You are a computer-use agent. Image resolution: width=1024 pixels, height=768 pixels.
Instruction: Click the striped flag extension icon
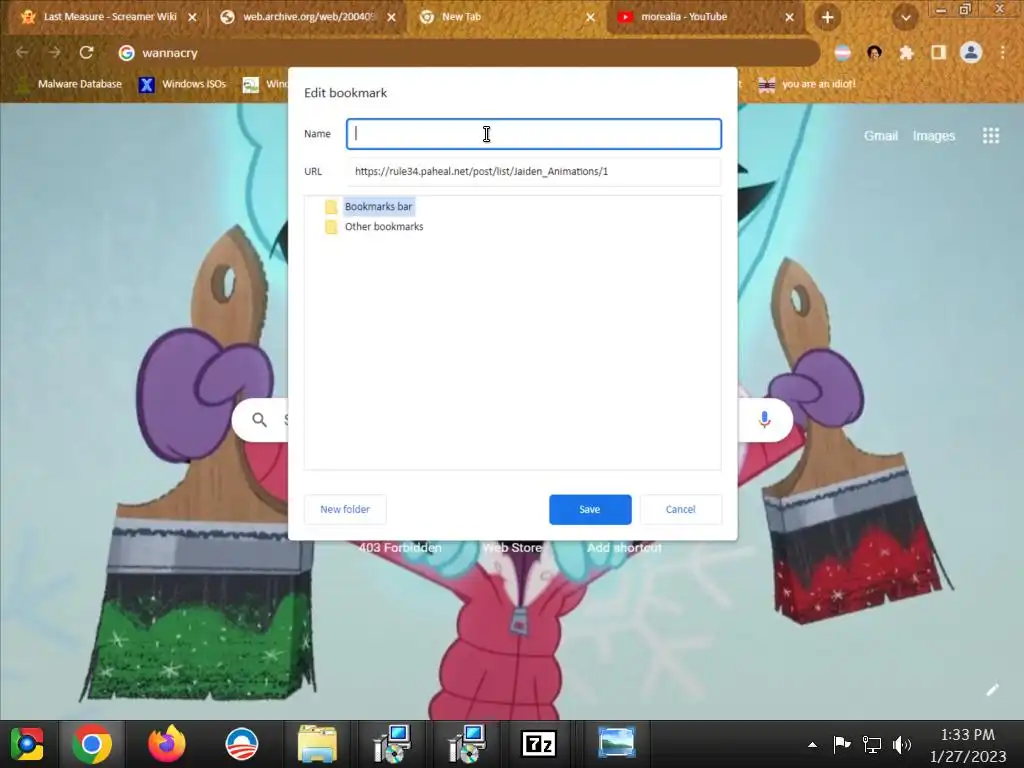pos(842,53)
